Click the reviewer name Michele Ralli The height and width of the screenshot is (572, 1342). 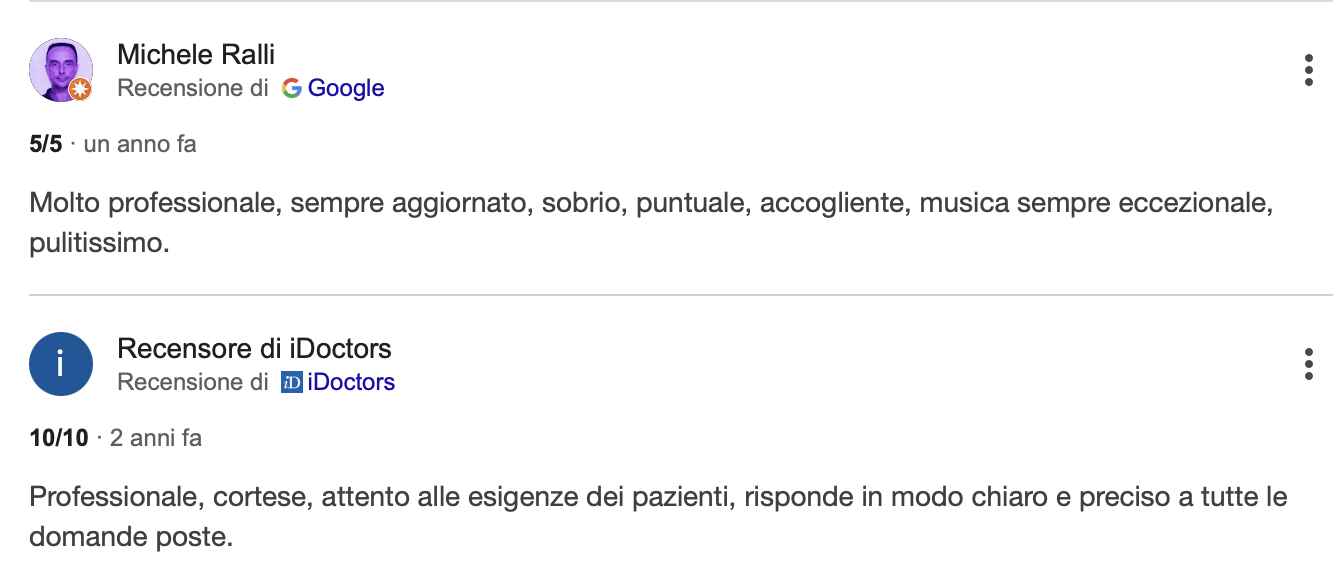(196, 54)
